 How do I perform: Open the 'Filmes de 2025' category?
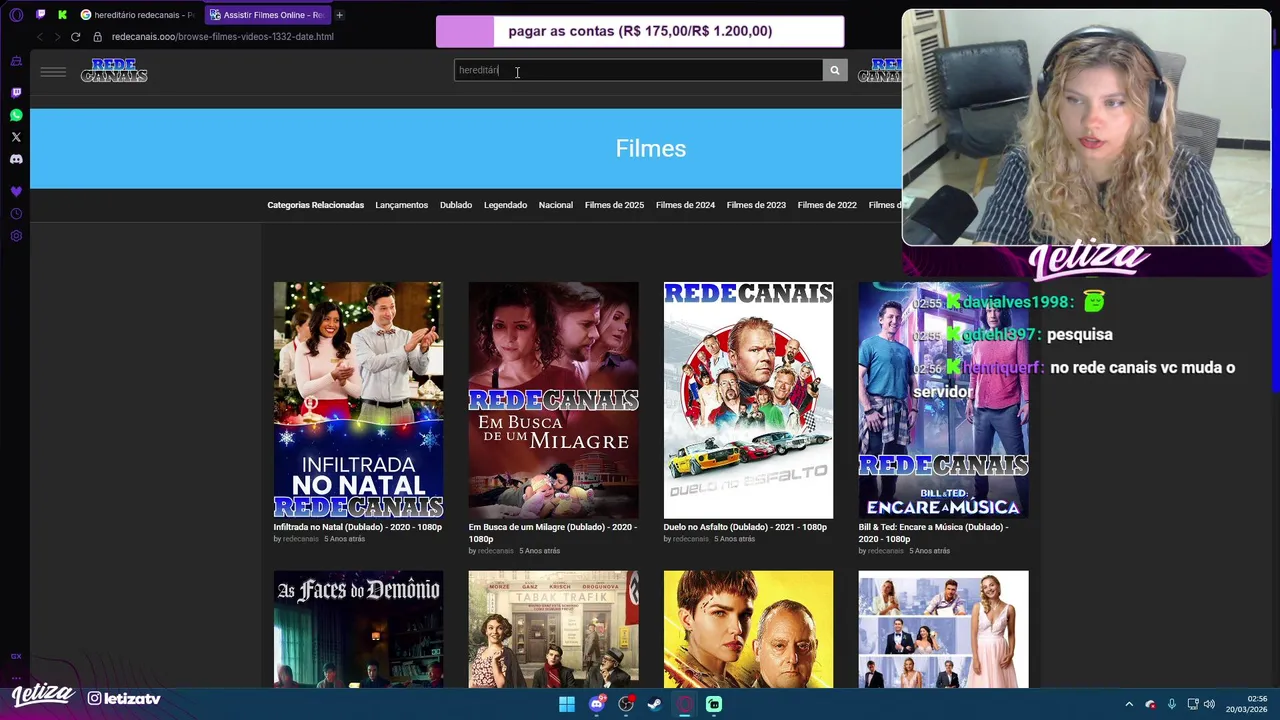point(614,205)
